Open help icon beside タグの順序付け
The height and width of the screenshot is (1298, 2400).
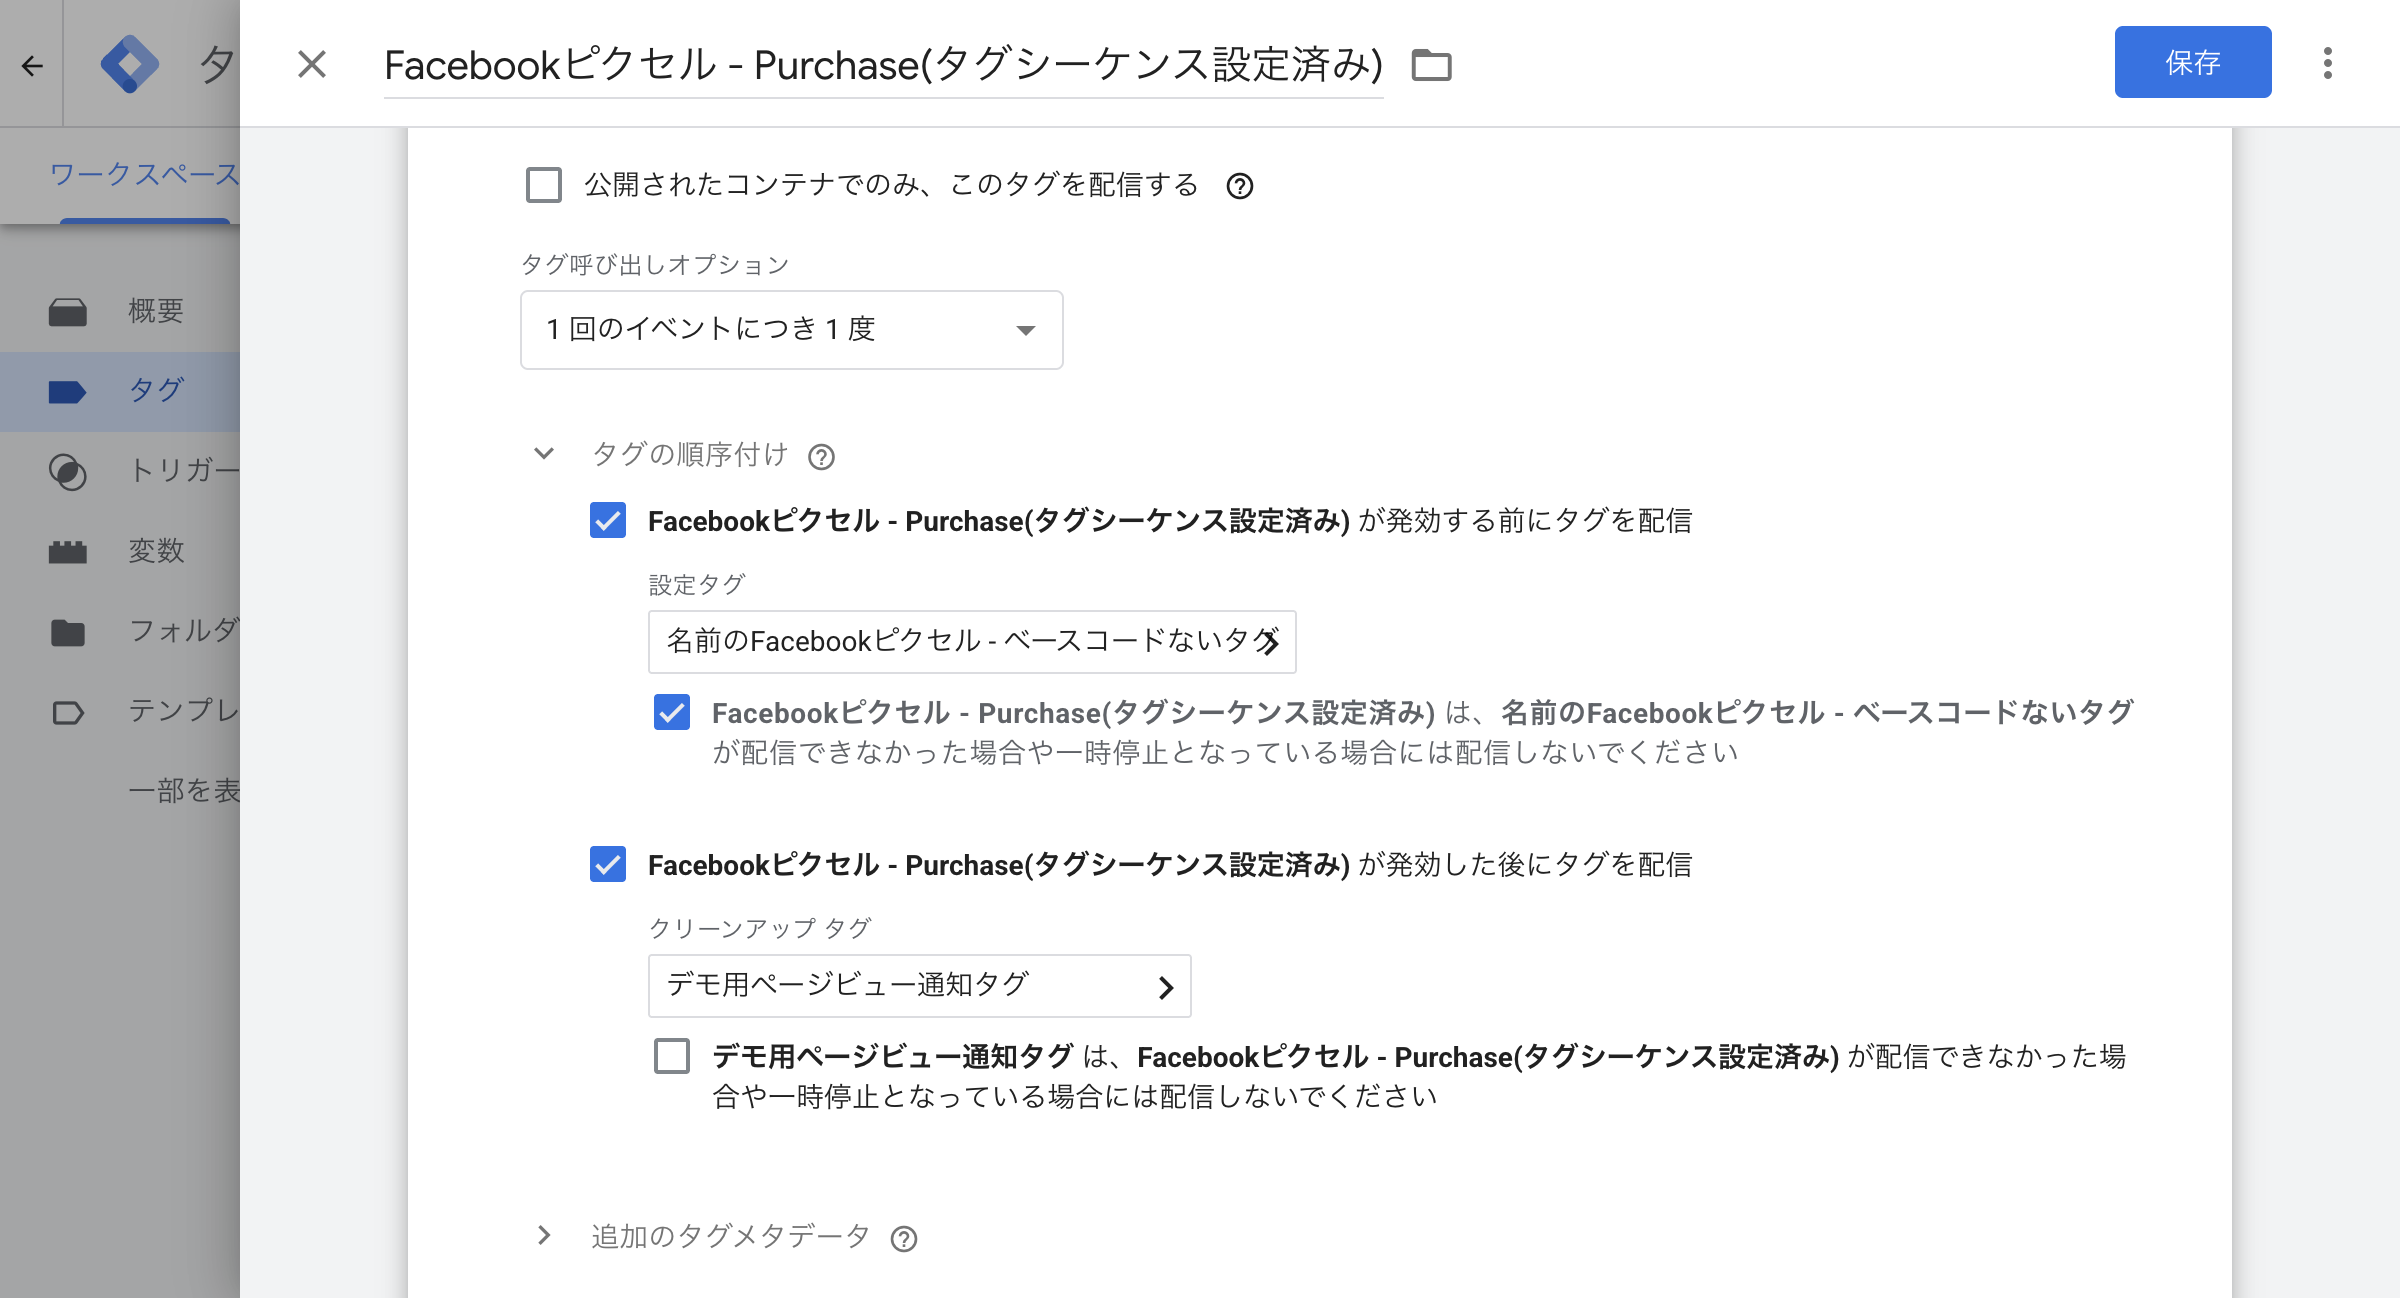tap(821, 457)
